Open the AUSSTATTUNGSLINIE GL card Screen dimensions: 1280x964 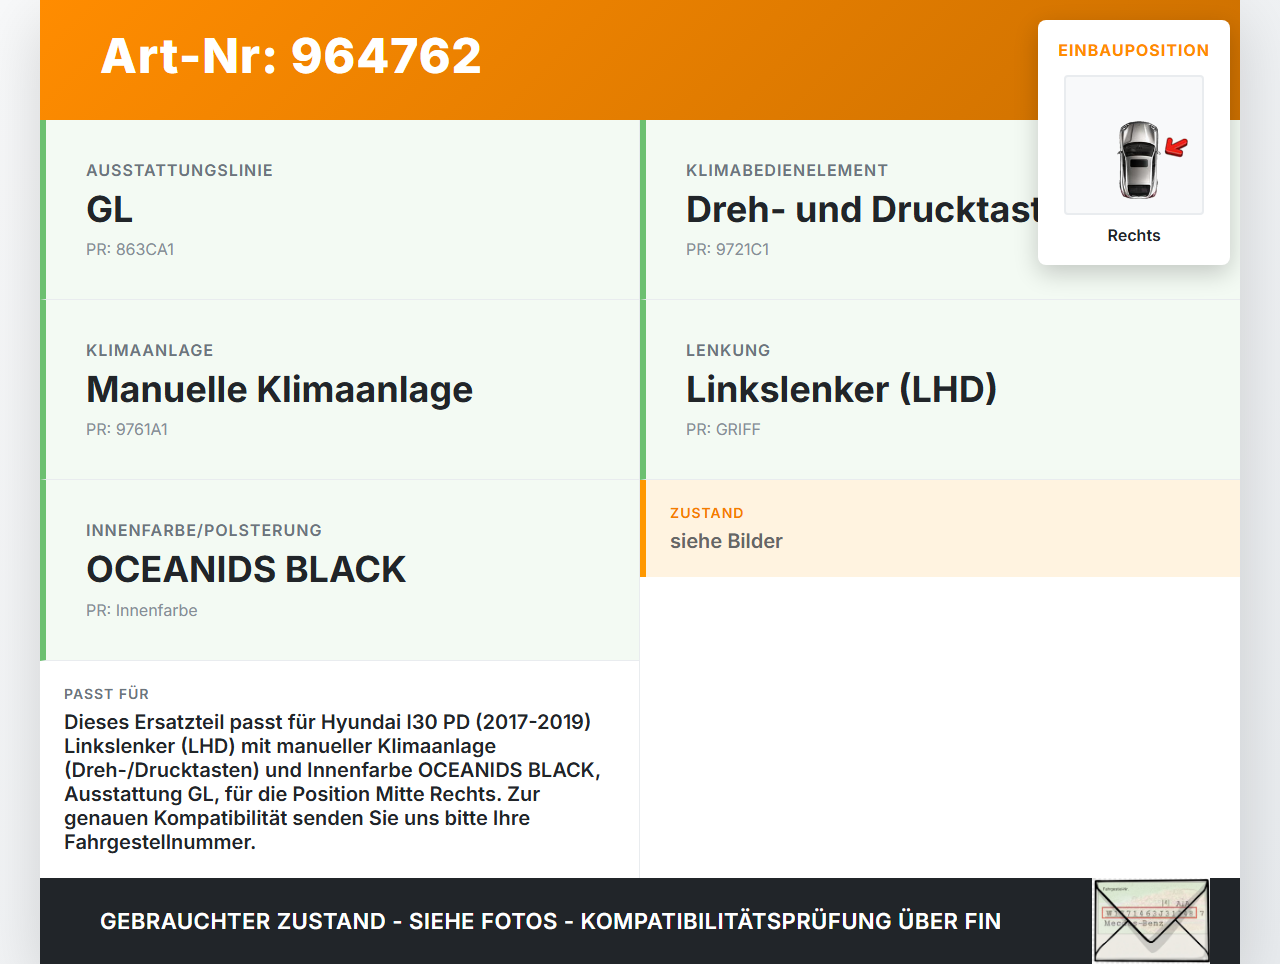point(340,209)
